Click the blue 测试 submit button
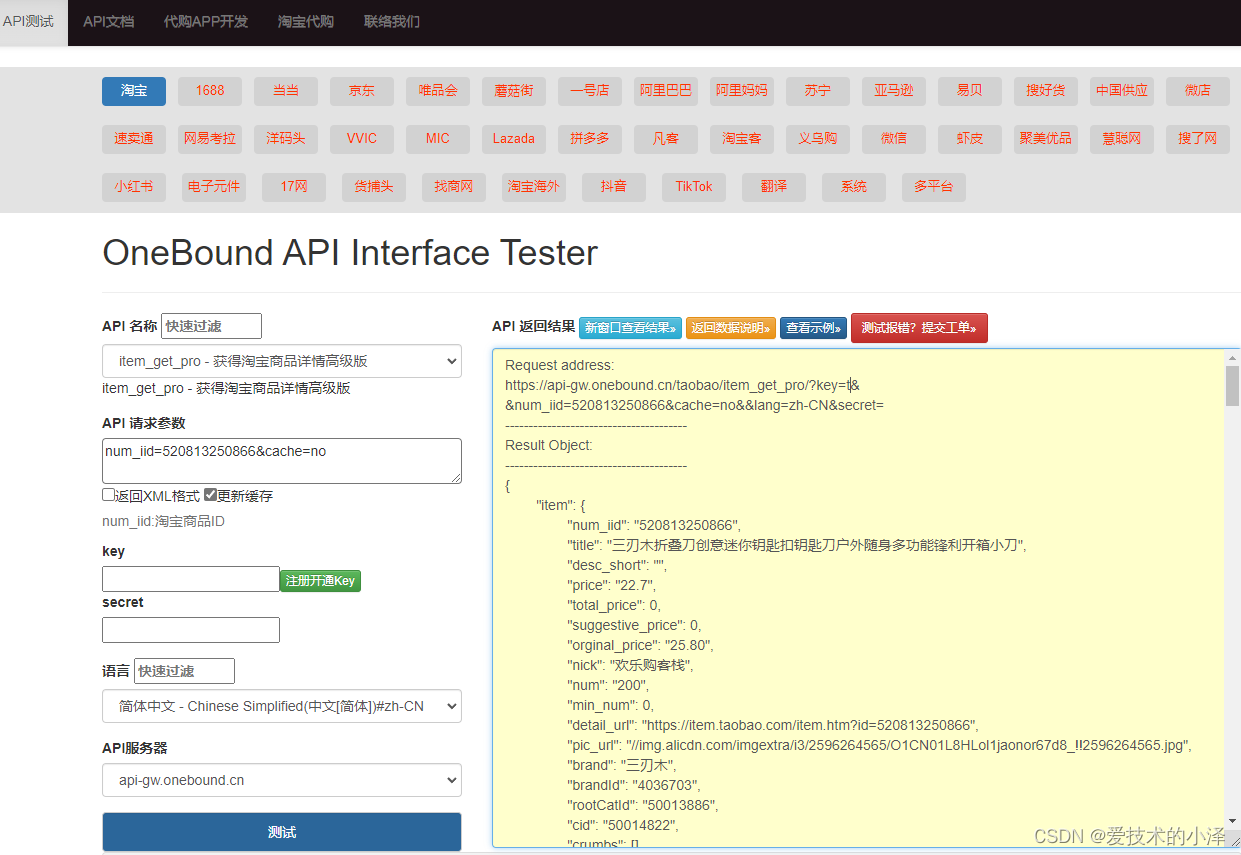Screen dimensions: 1241x855 282,832
